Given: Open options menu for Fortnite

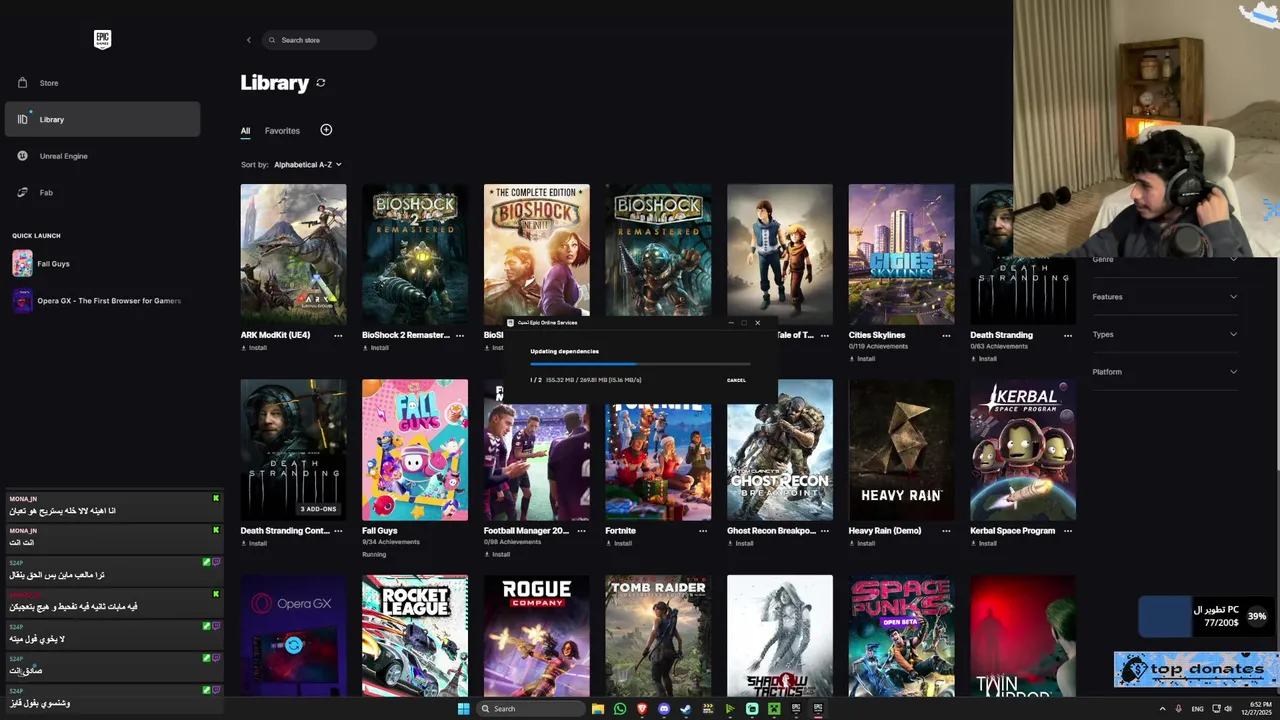Looking at the screenshot, I should point(703,531).
